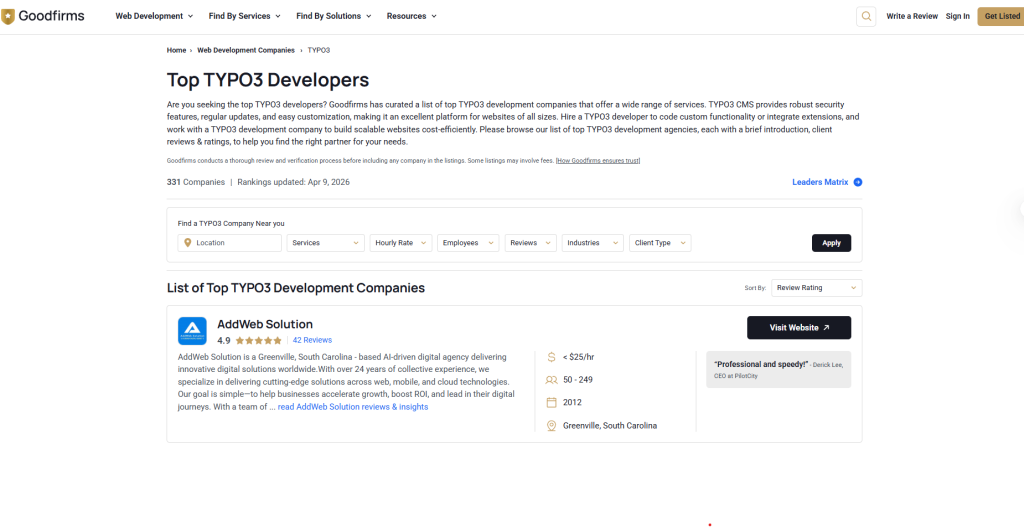Click the employees people icon
The width and height of the screenshot is (1024, 527).
(x=551, y=379)
